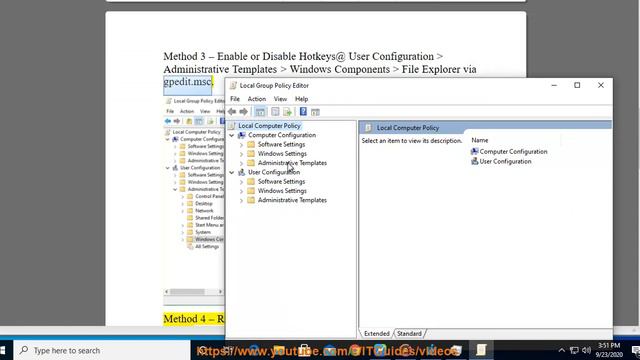The height and width of the screenshot is (360, 640).
Task: Select Local Computer Policy root node
Action: click(x=269, y=126)
